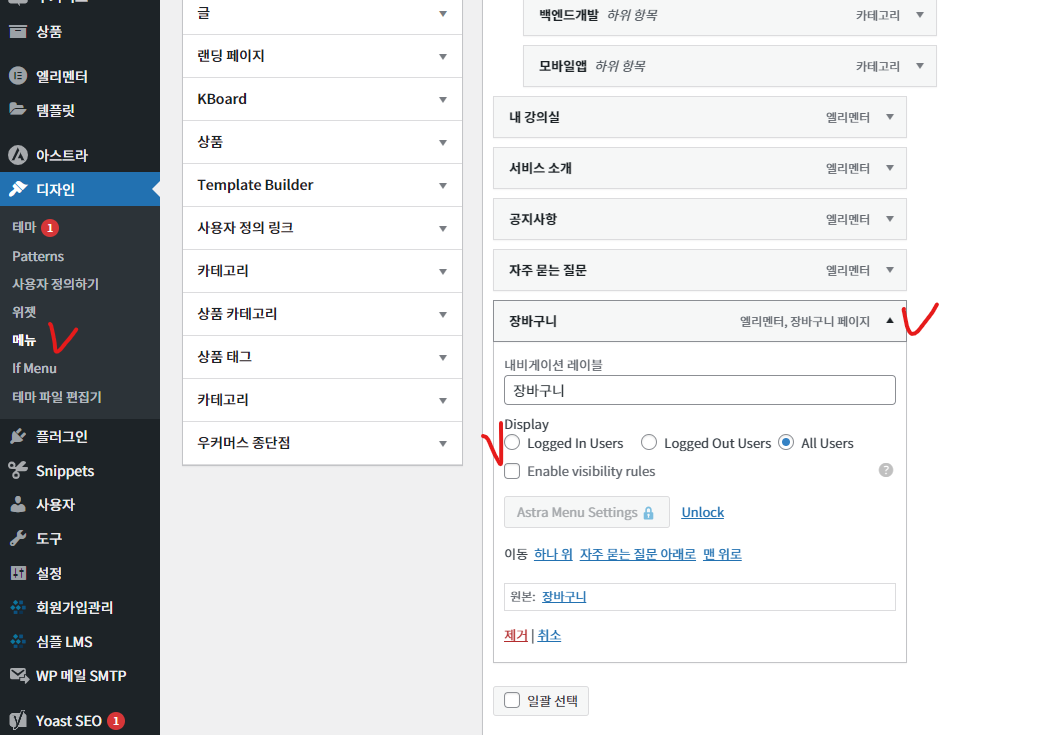Expand the 글 panel
This screenshot has width=1048, height=735.
(x=322, y=13)
